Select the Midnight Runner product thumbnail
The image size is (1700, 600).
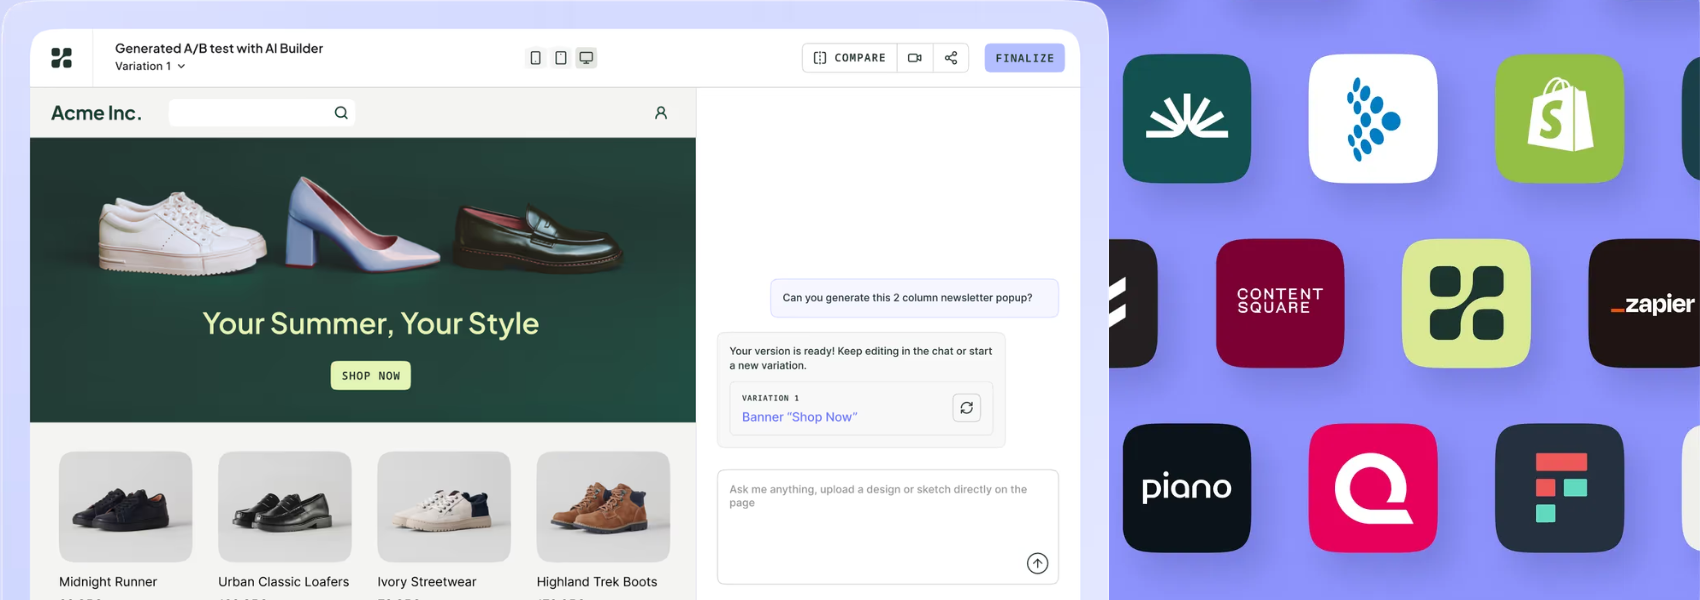coord(125,506)
